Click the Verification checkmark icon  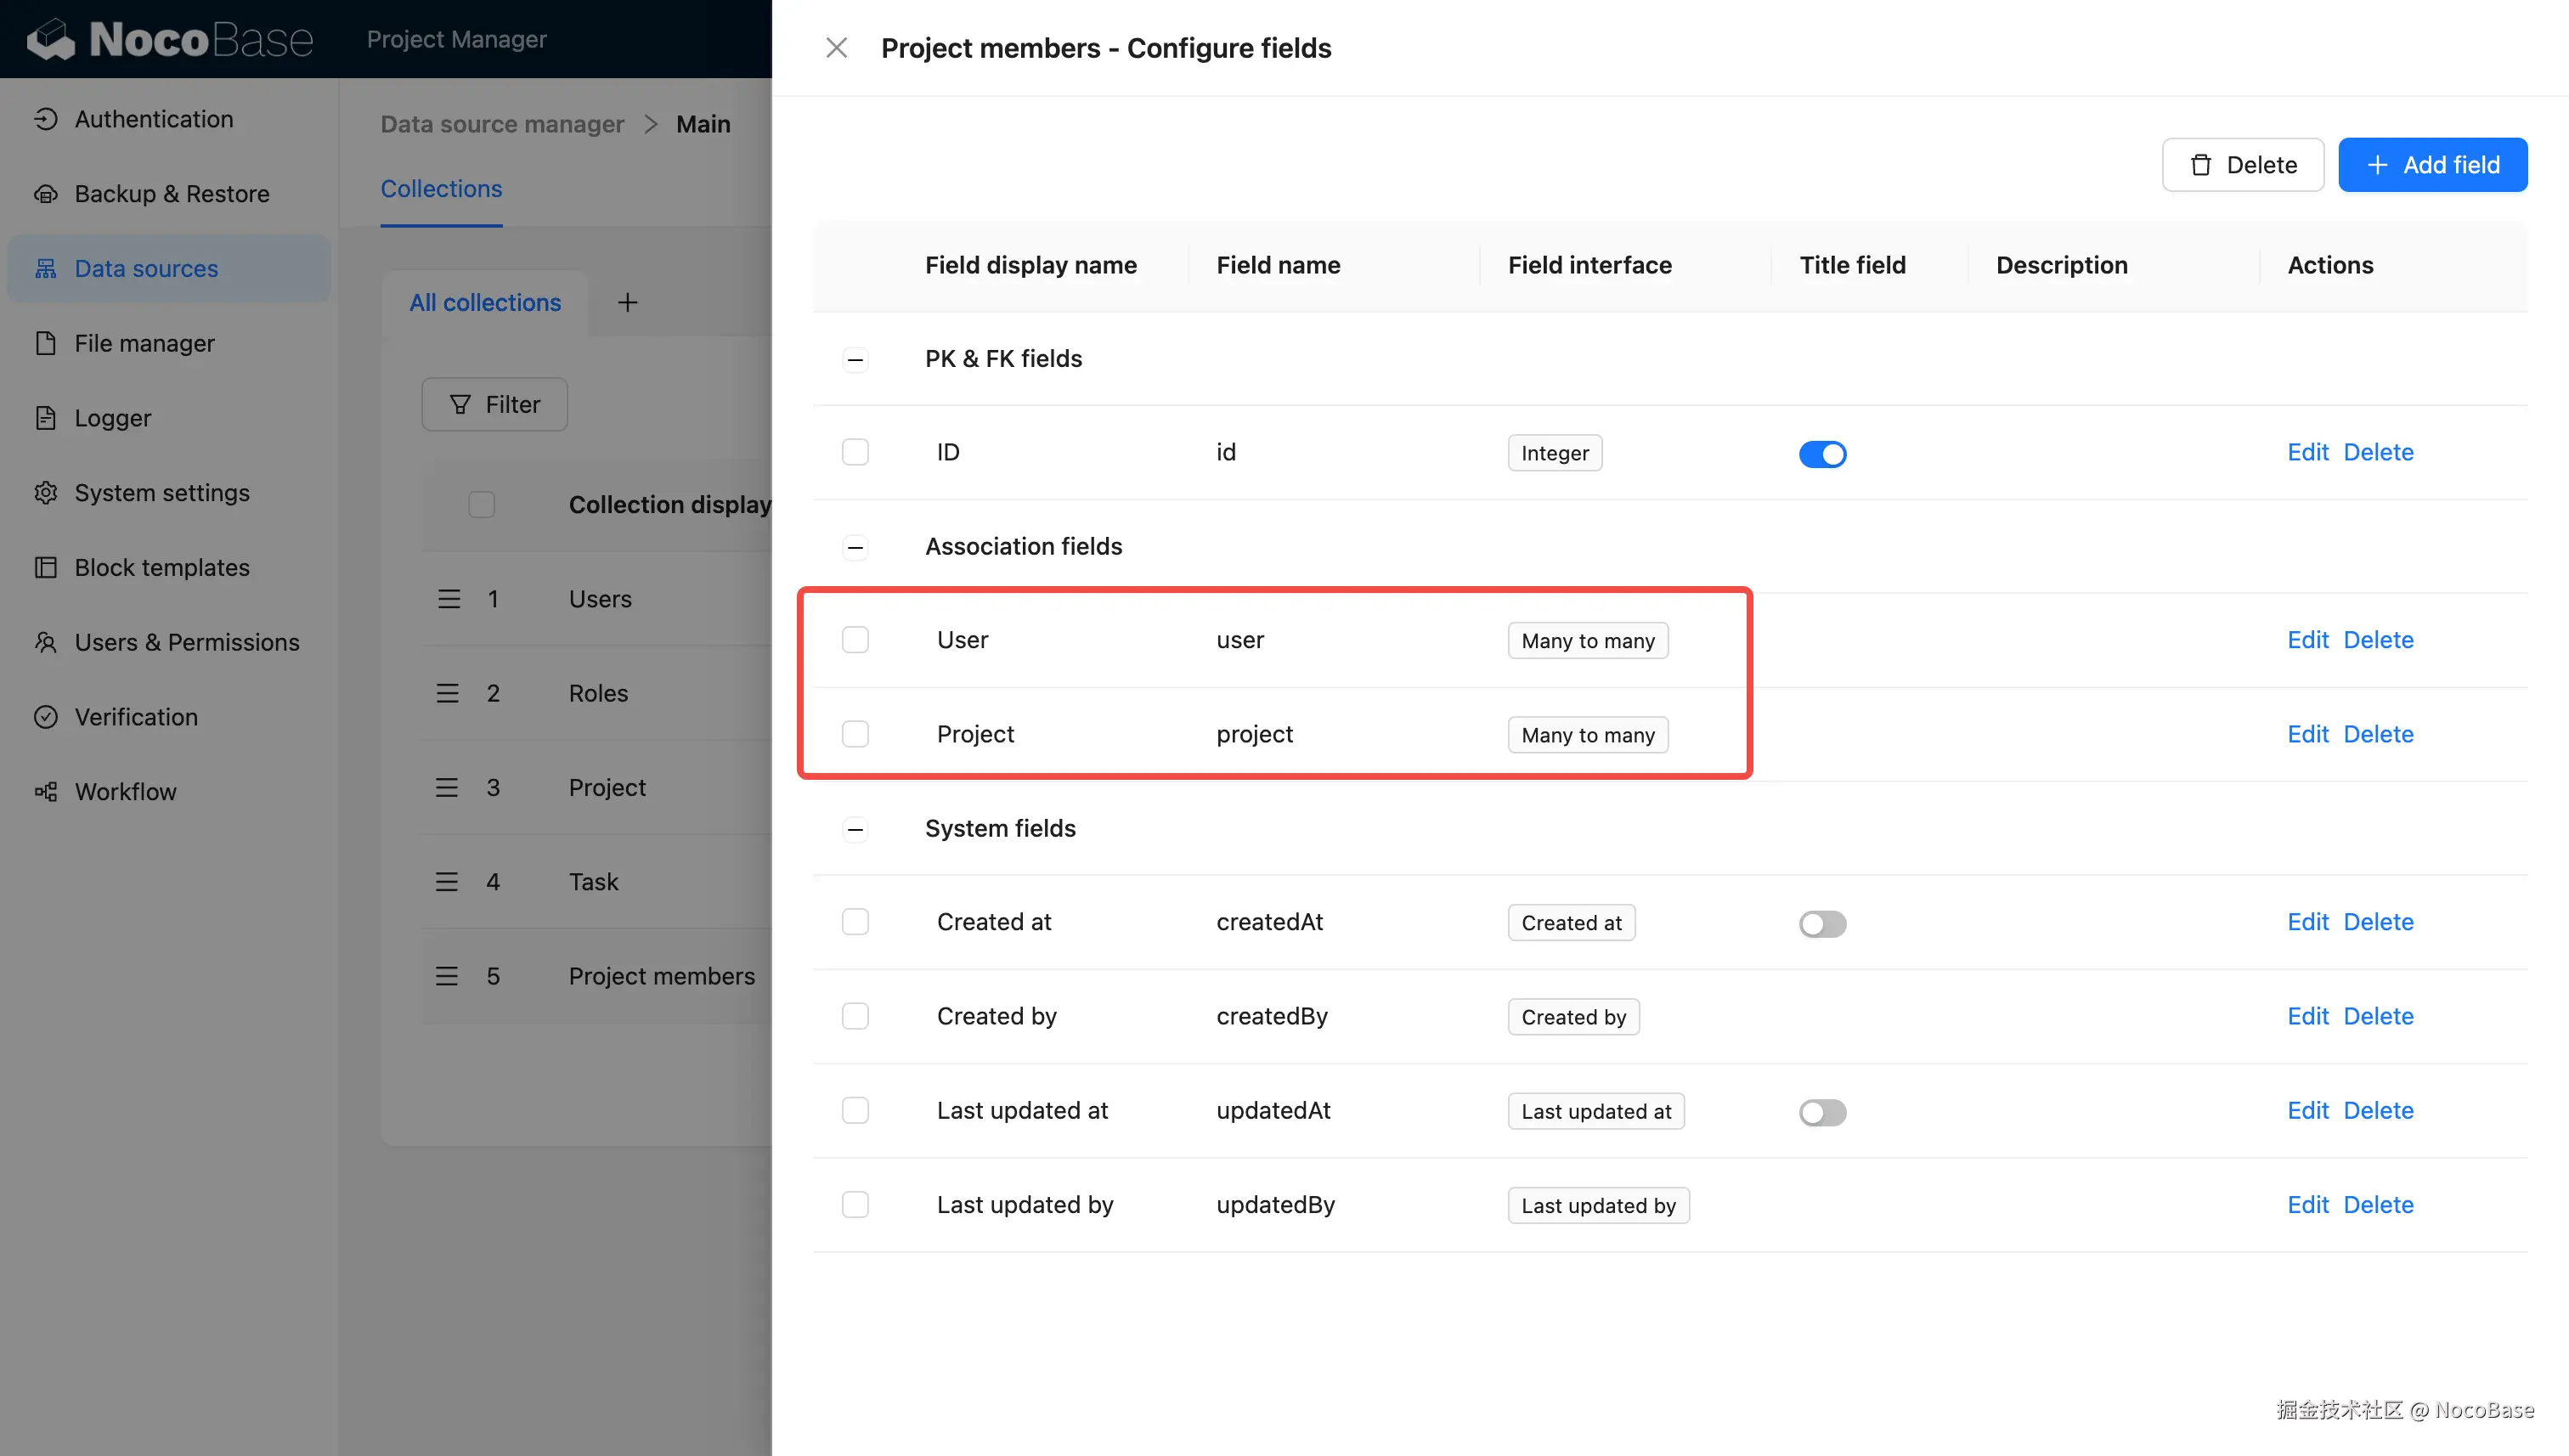[46, 717]
